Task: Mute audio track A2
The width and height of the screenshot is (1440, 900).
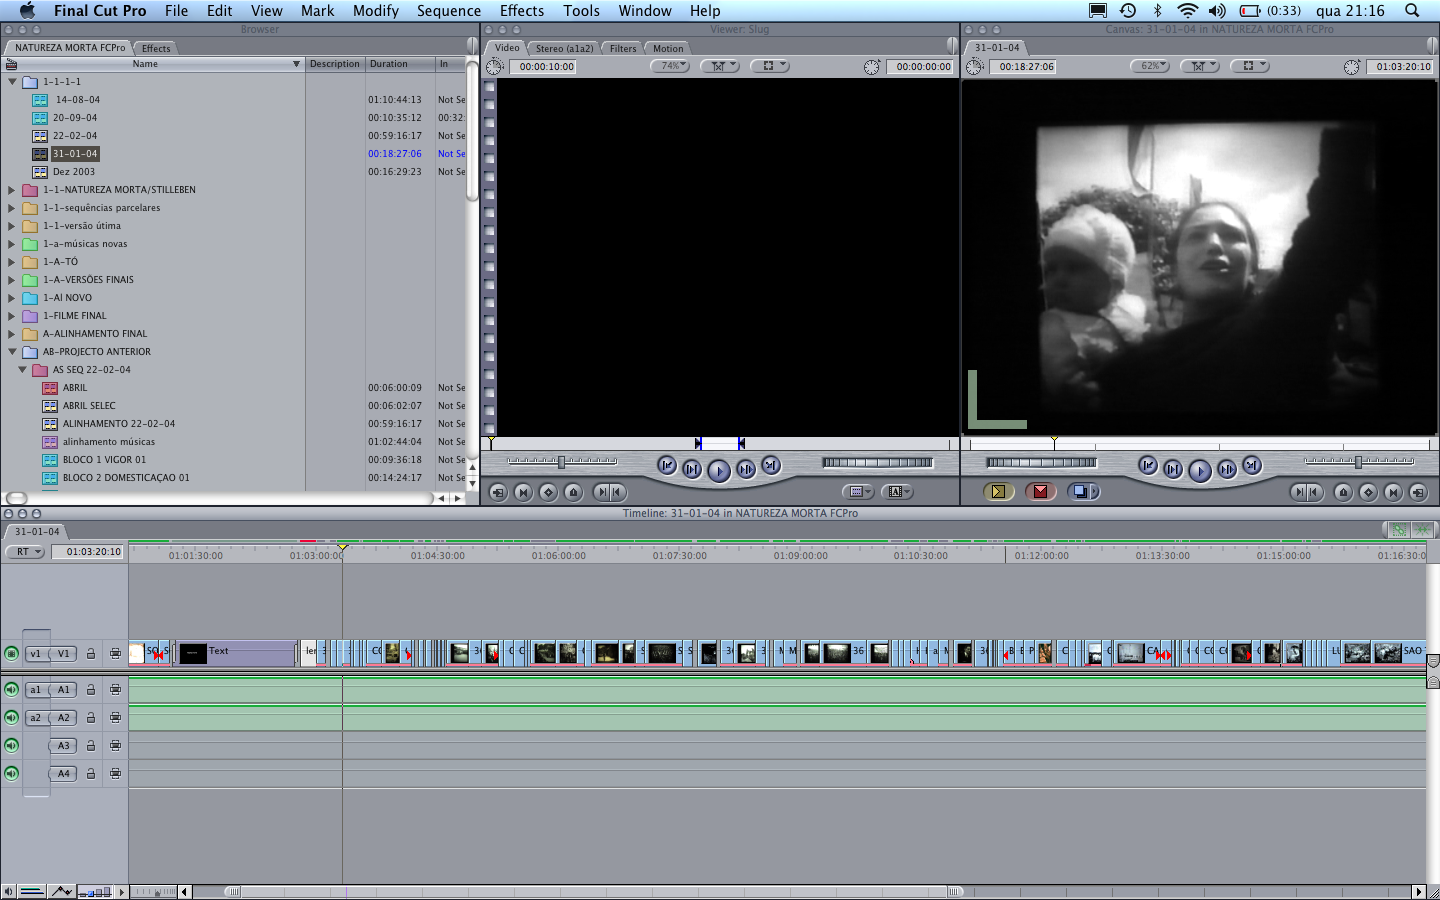Action: pyautogui.click(x=11, y=717)
